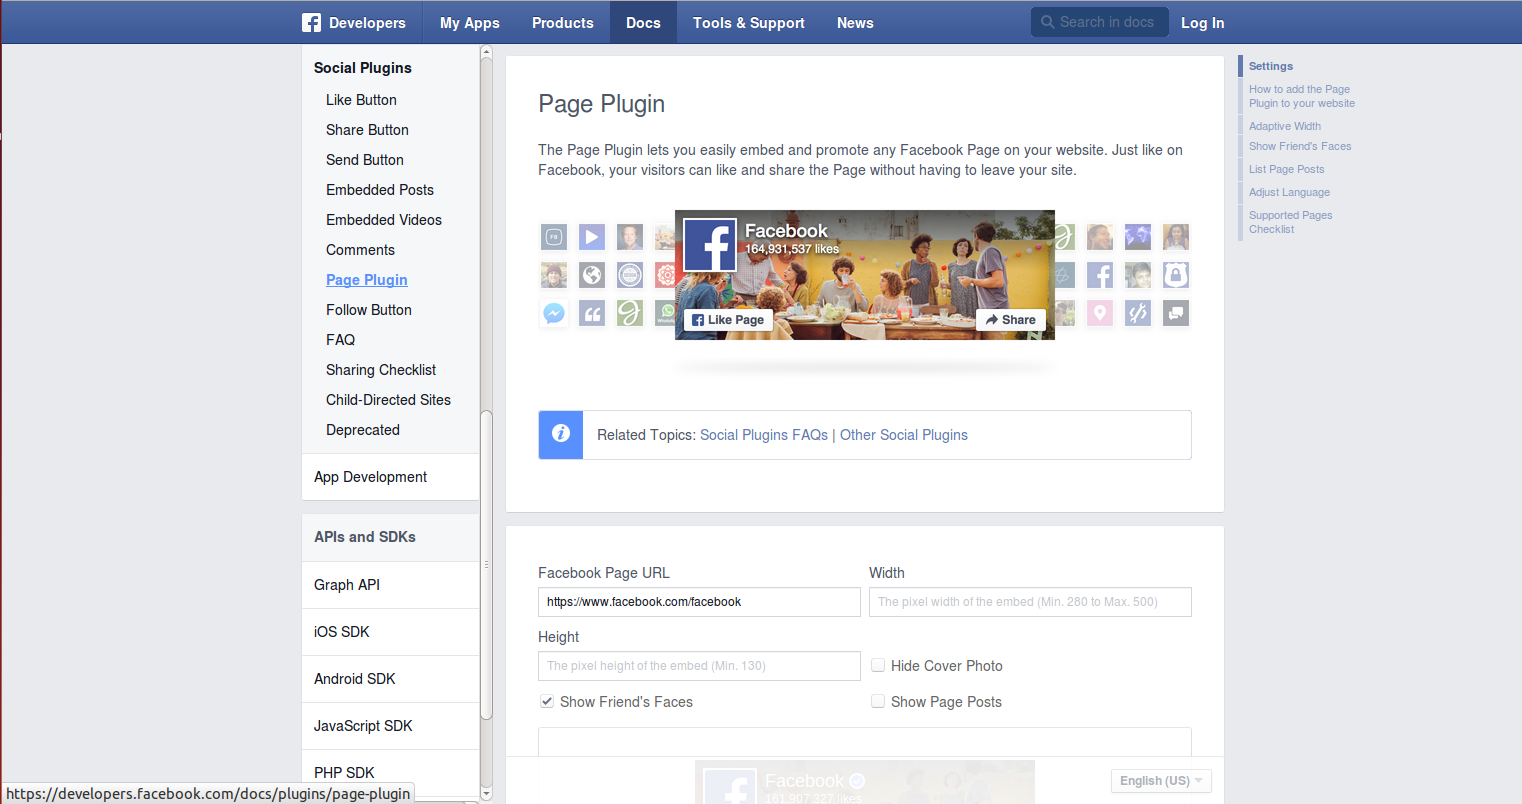Click the Developers header link

[367, 22]
